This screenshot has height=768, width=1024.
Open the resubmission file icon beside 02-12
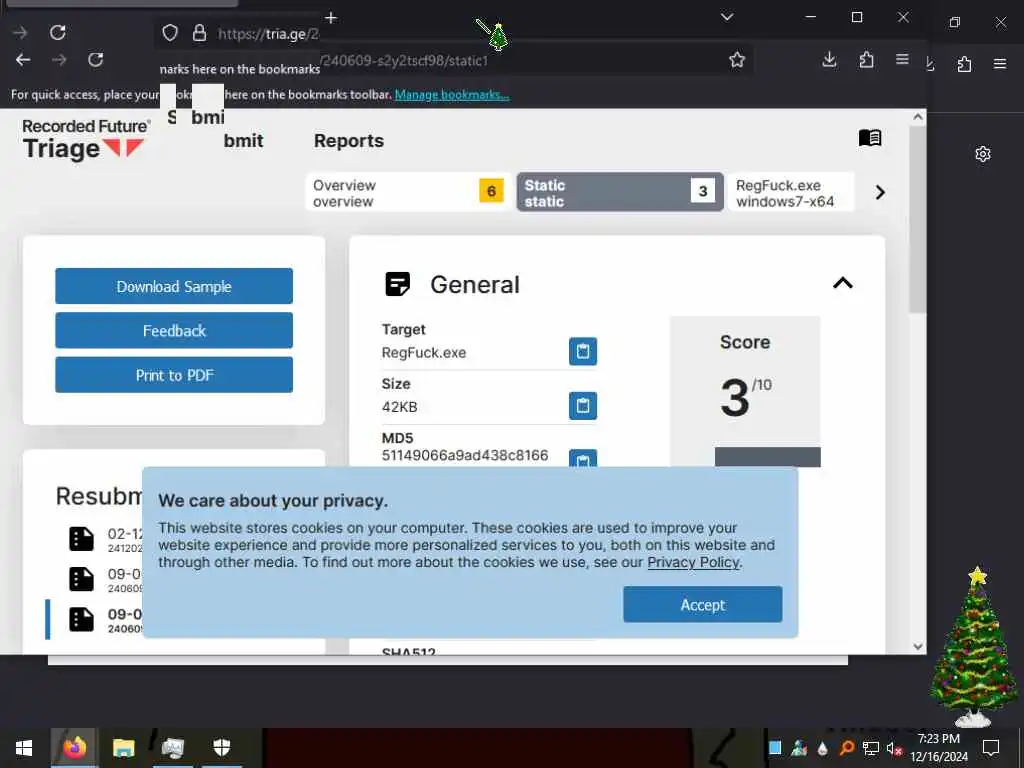[x=82, y=539]
